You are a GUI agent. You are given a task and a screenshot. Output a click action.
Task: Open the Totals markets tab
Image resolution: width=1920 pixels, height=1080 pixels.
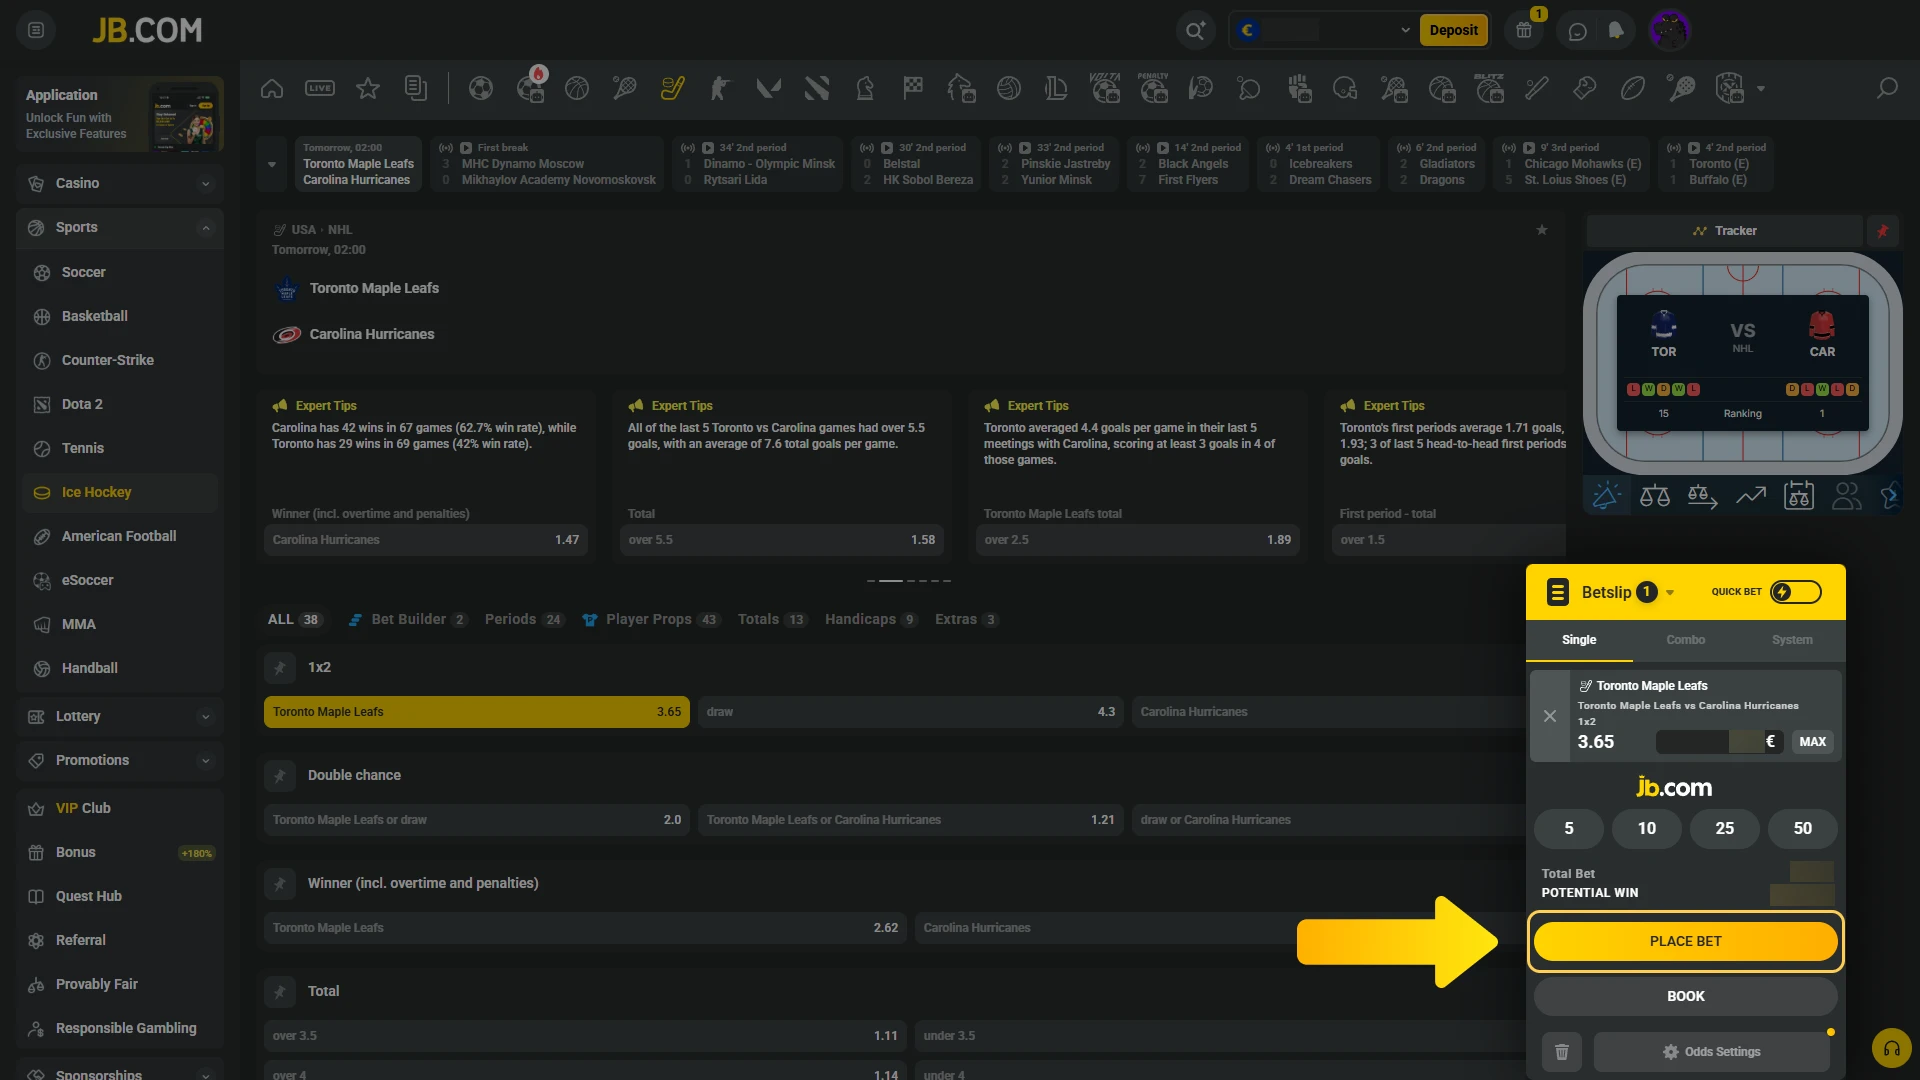click(772, 619)
